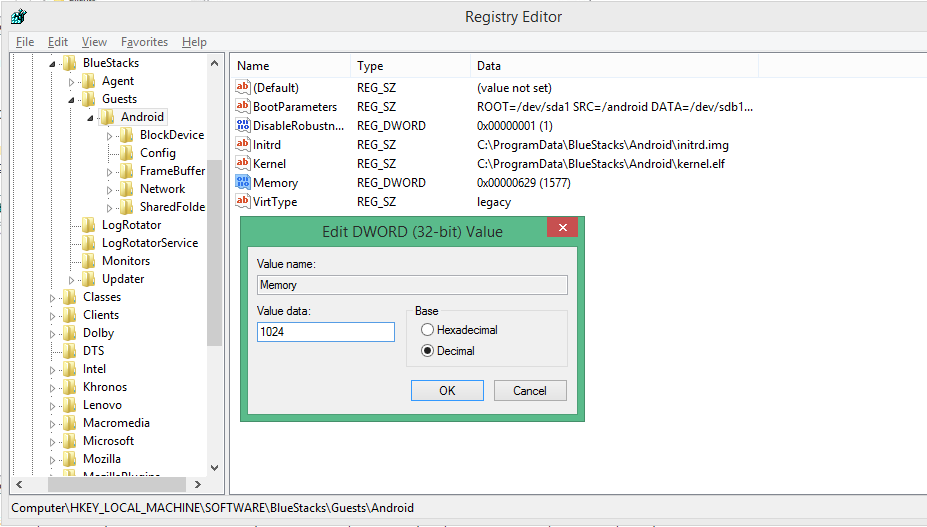
Task: Sort values by the Type column header
Action: click(411, 66)
